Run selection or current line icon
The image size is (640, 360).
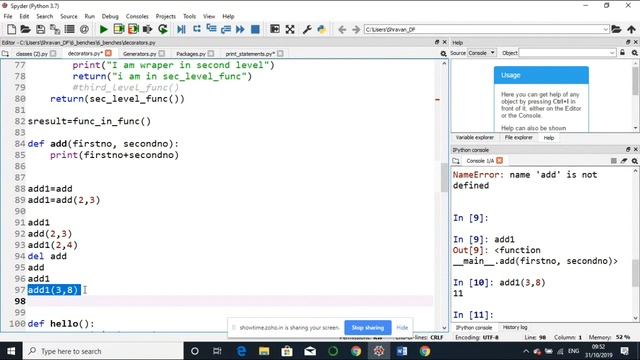click(147, 29)
